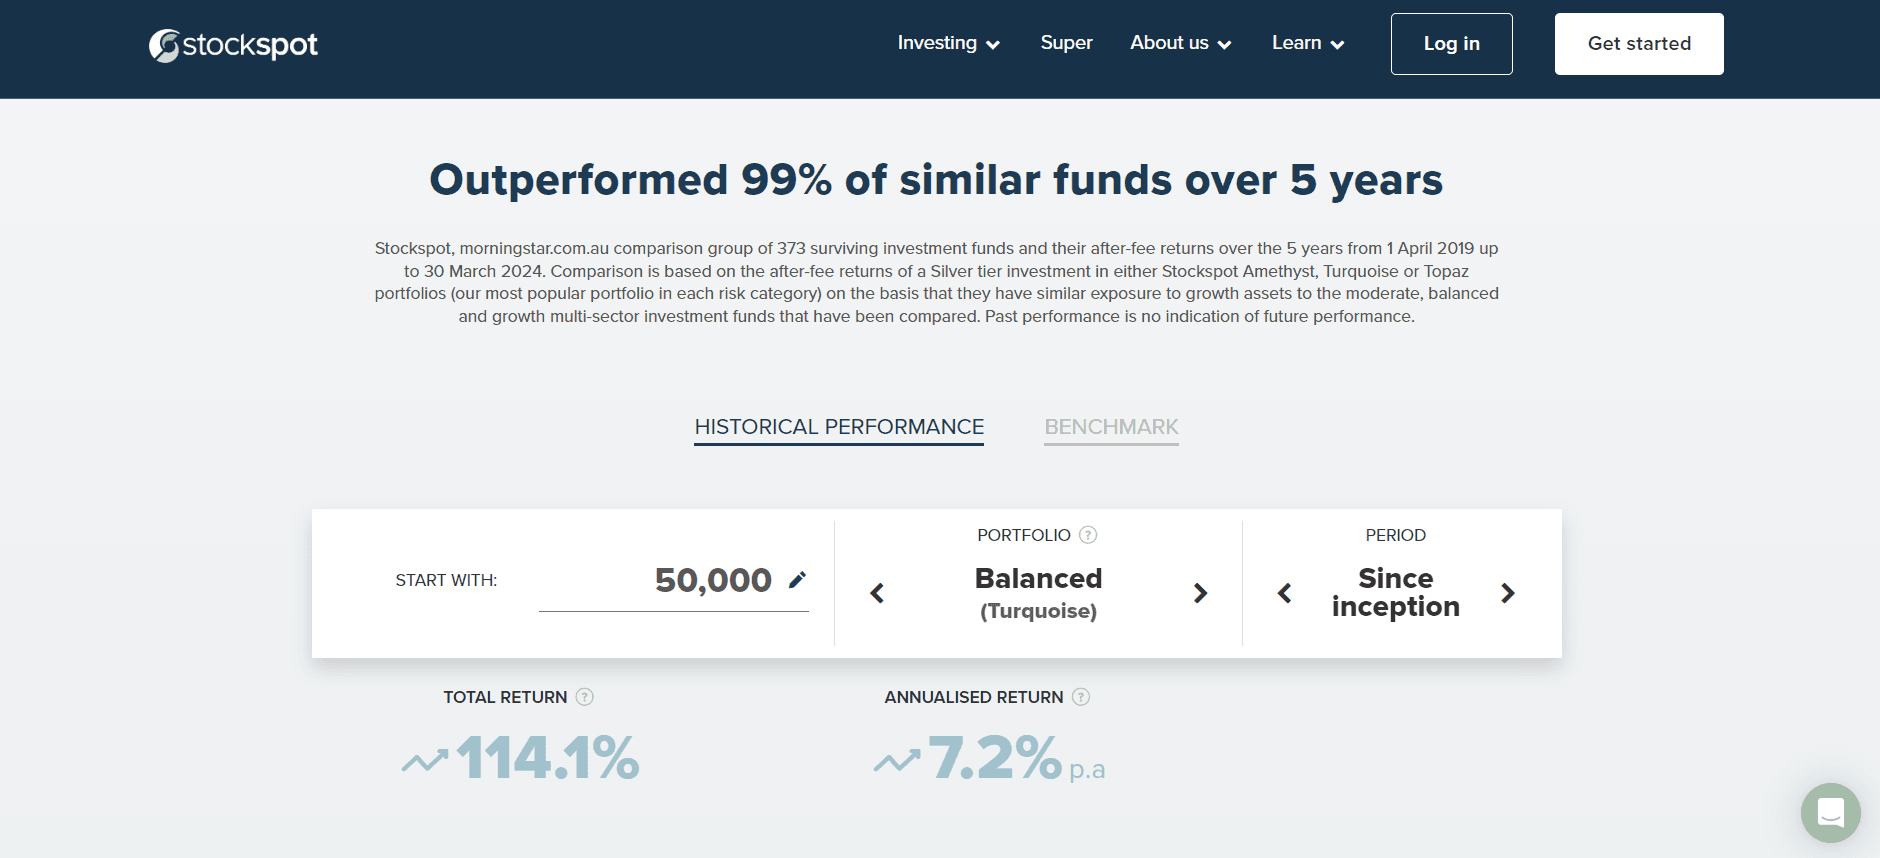Click the Stockspot logo
Screen dimensions: 1880x858
click(x=233, y=45)
